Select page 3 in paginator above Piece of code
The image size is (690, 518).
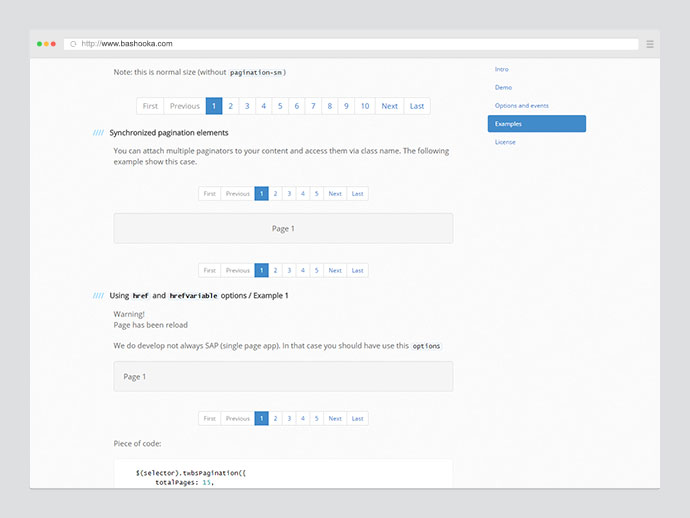289,419
